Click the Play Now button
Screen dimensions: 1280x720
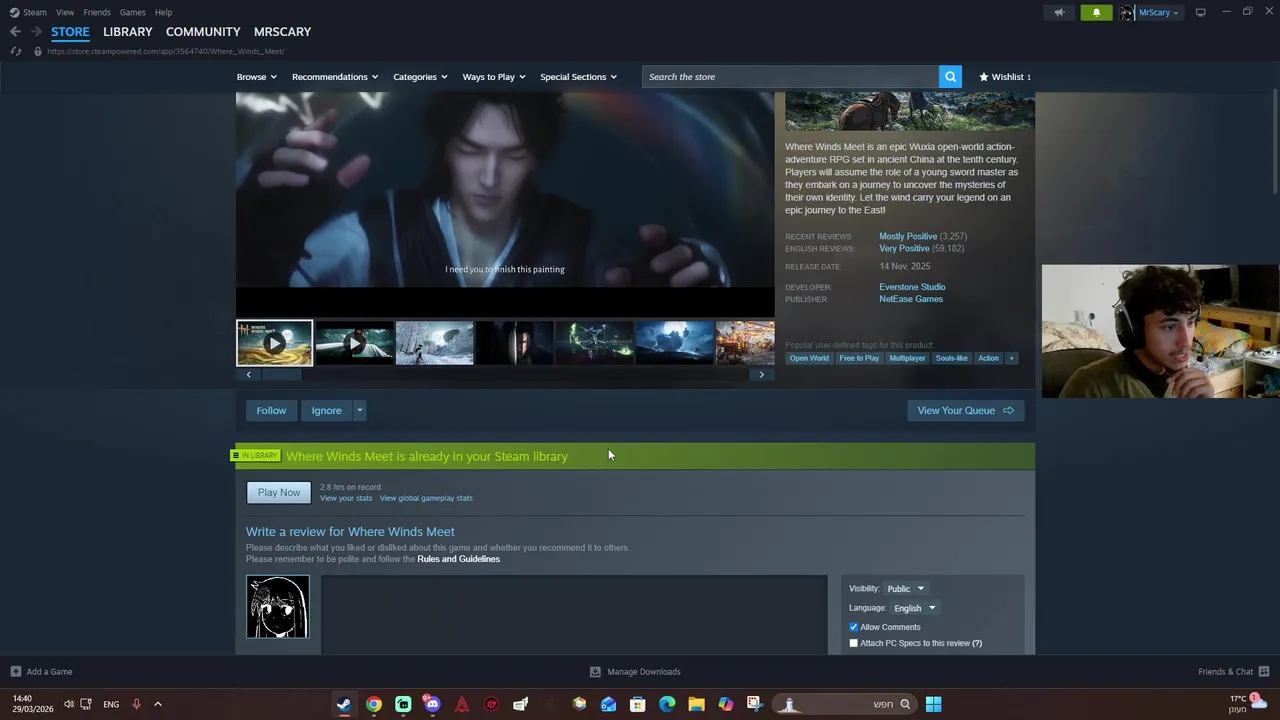279,492
